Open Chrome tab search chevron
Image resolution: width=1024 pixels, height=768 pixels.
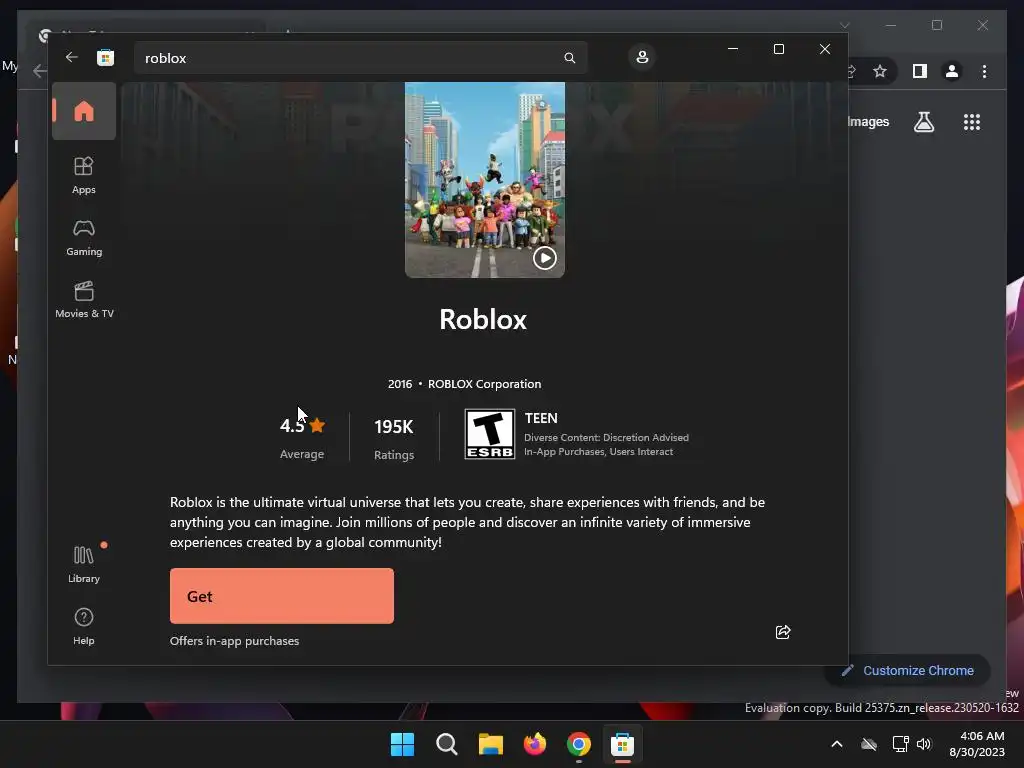844,25
